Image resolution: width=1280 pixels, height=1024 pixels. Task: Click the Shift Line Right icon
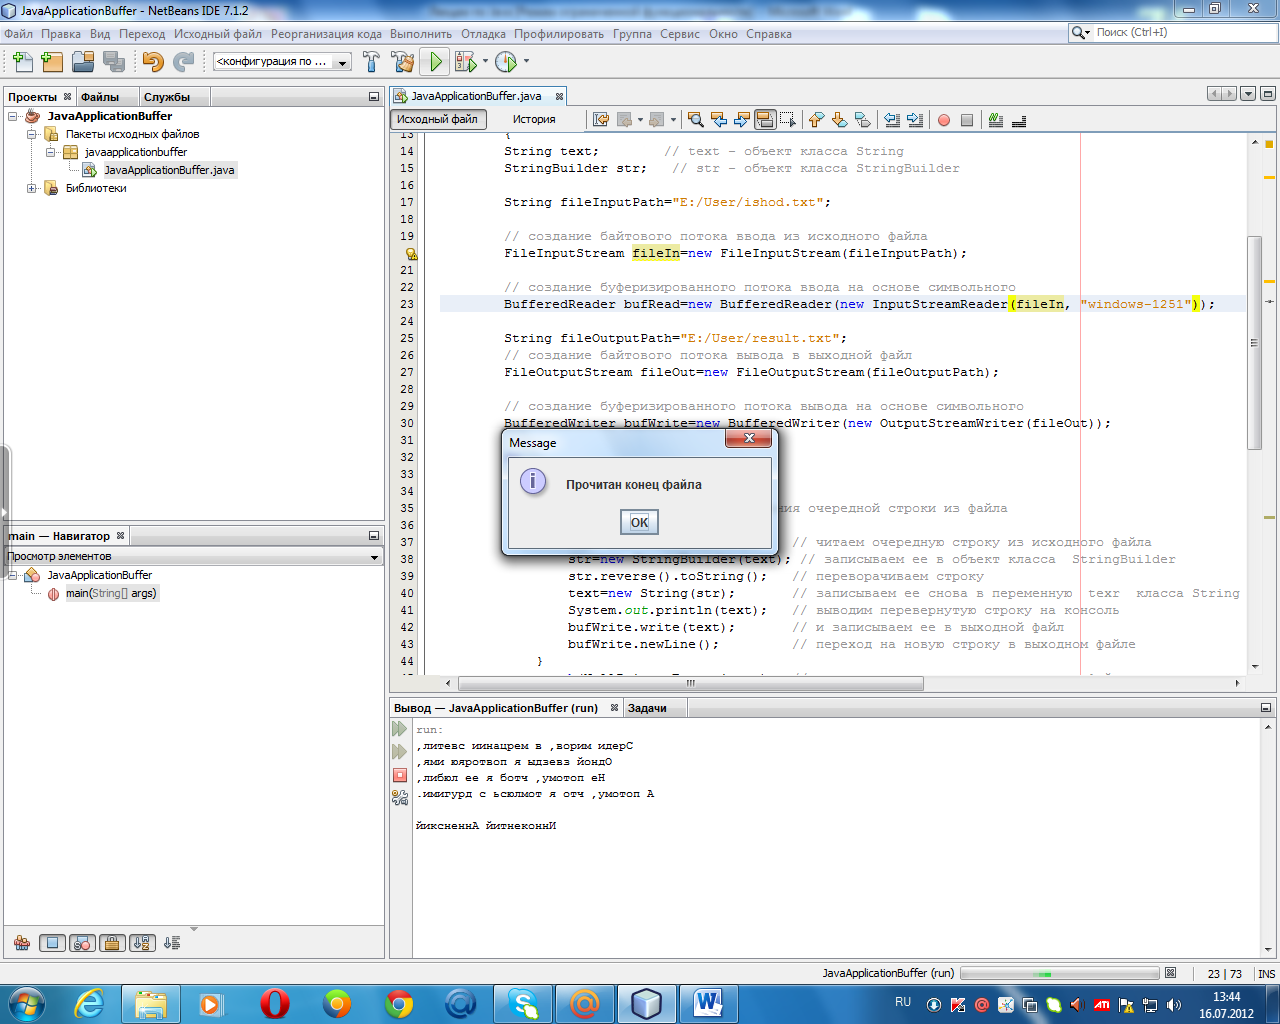click(x=915, y=120)
